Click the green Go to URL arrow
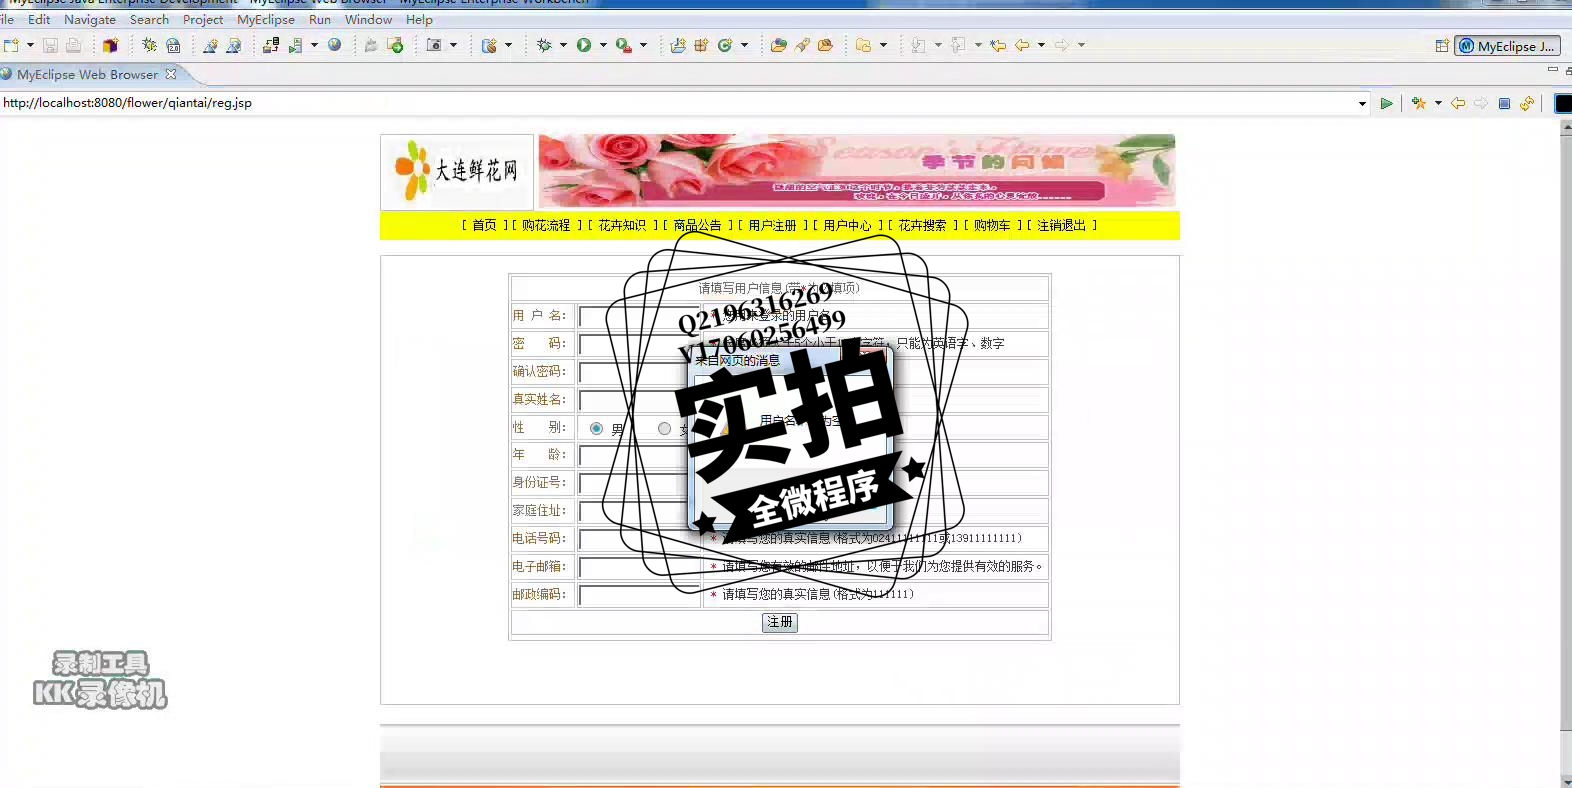 (x=1386, y=103)
